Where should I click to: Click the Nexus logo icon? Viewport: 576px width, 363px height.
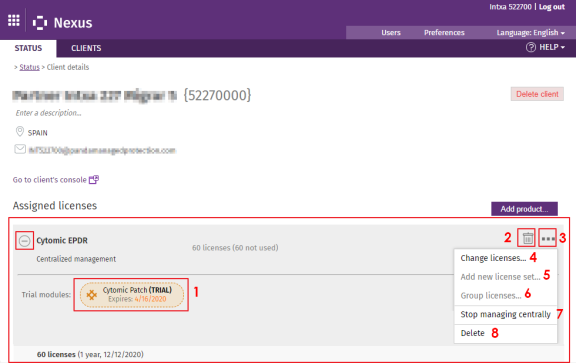(40, 23)
